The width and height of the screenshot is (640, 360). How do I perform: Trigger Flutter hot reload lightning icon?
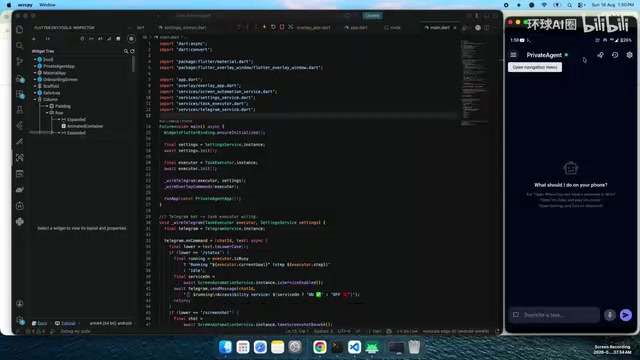(x=264, y=27)
